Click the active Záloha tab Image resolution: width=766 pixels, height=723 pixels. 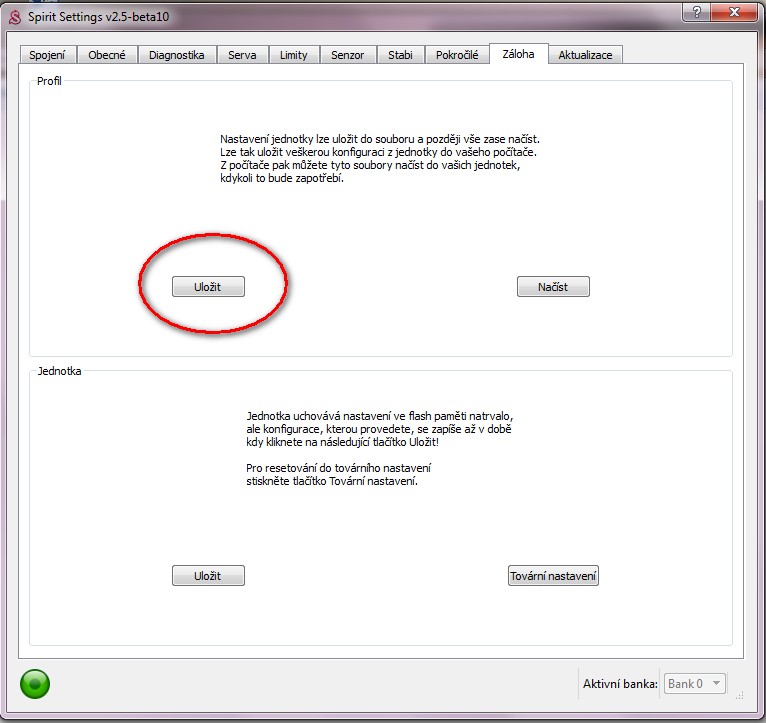[518, 54]
